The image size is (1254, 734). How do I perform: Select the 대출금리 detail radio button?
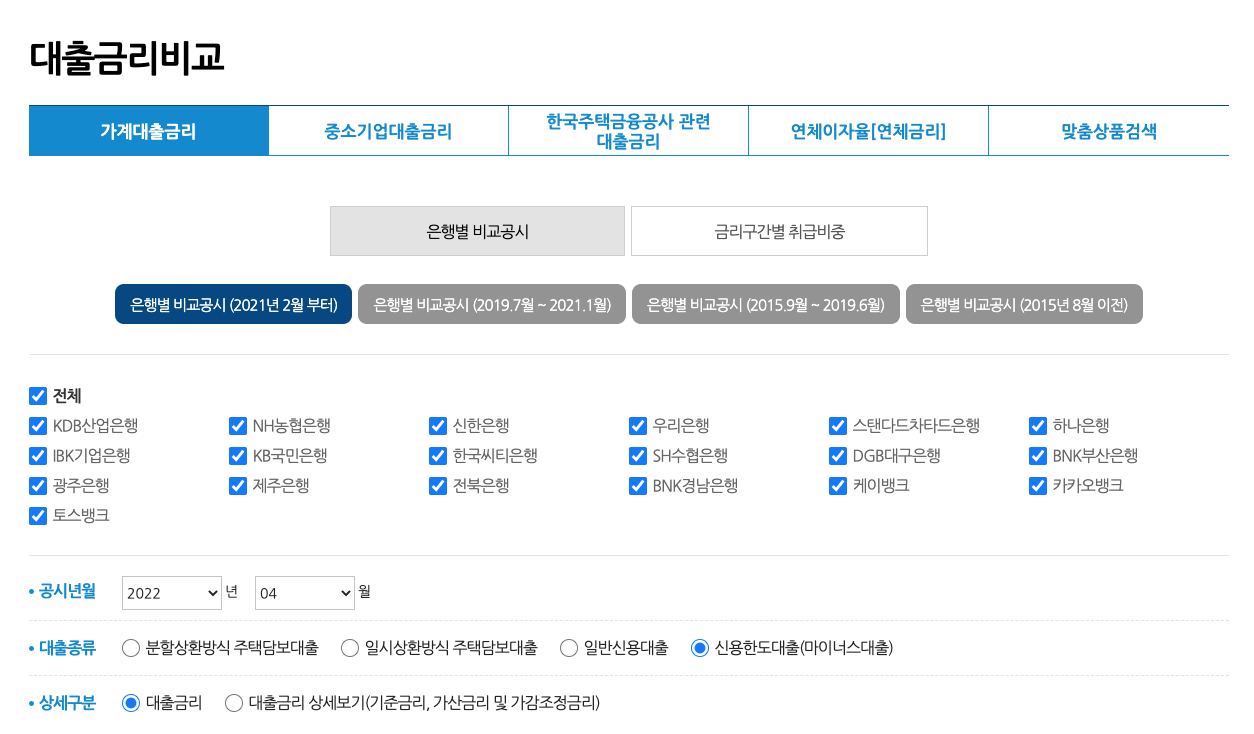[x=131, y=703]
